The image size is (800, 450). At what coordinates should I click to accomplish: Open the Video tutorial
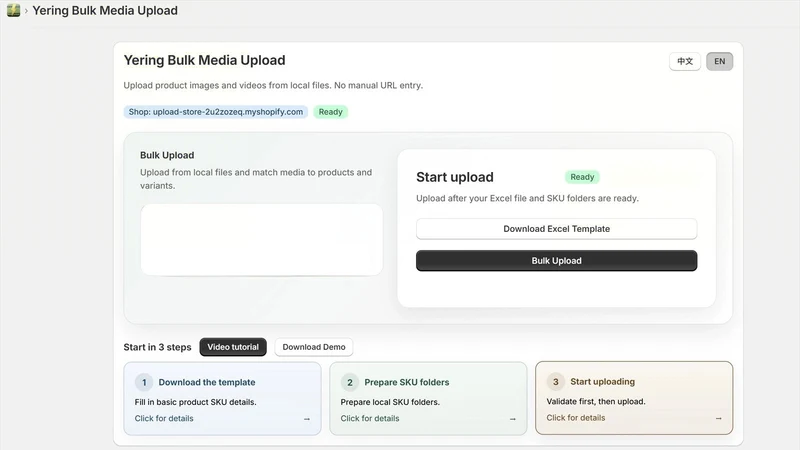point(233,347)
